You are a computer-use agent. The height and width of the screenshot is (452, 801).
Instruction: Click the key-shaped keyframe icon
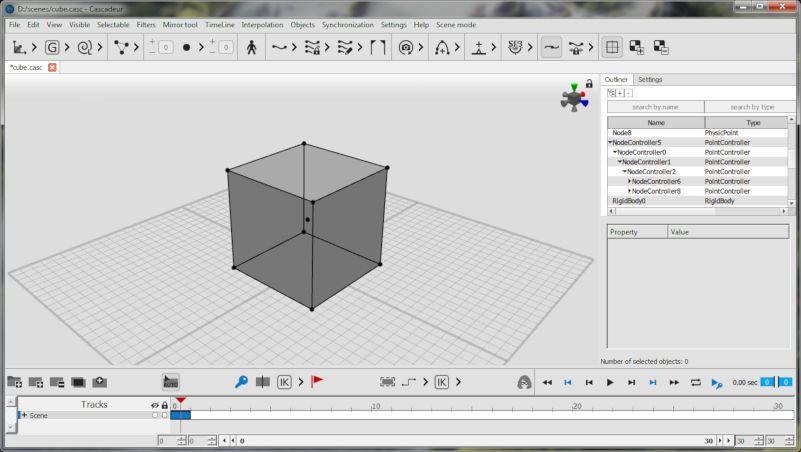pyautogui.click(x=241, y=381)
